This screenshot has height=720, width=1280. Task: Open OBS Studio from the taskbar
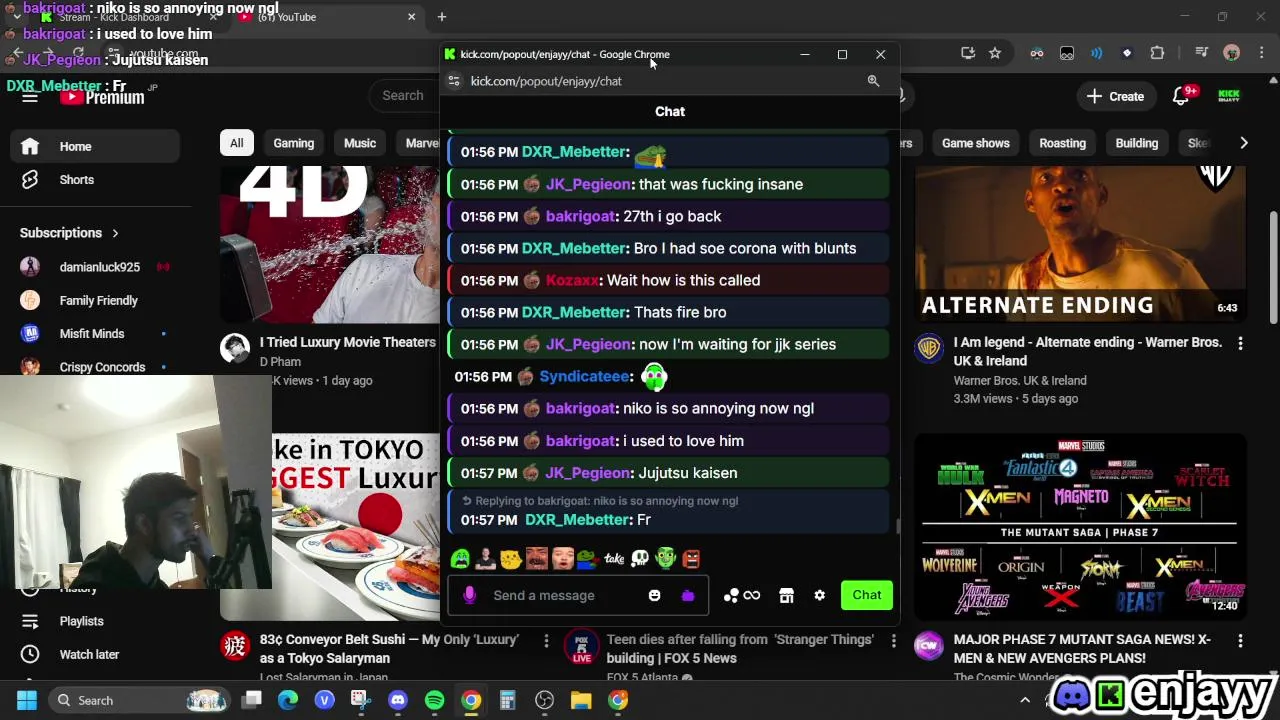[x=544, y=700]
